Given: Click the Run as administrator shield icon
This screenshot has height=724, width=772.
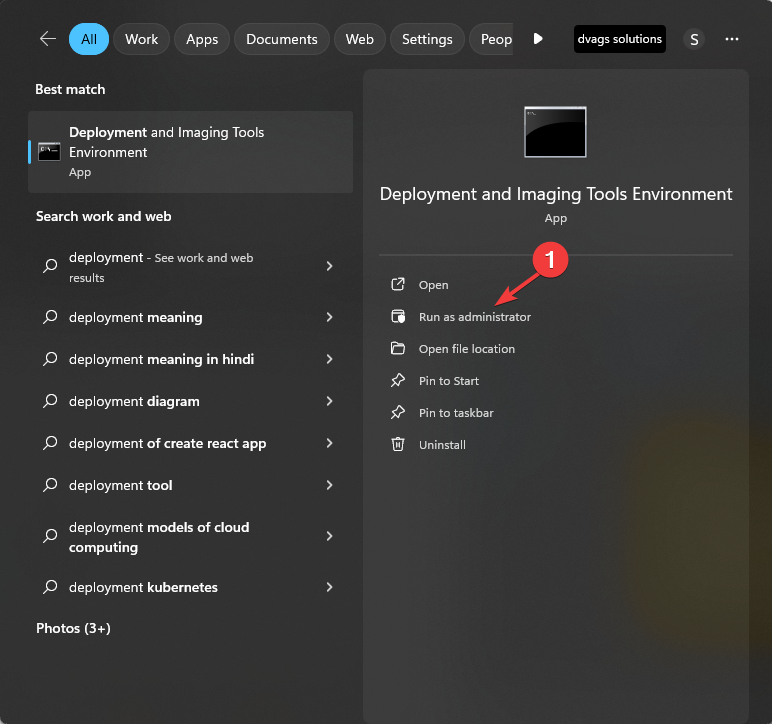Looking at the screenshot, I should 398,316.
